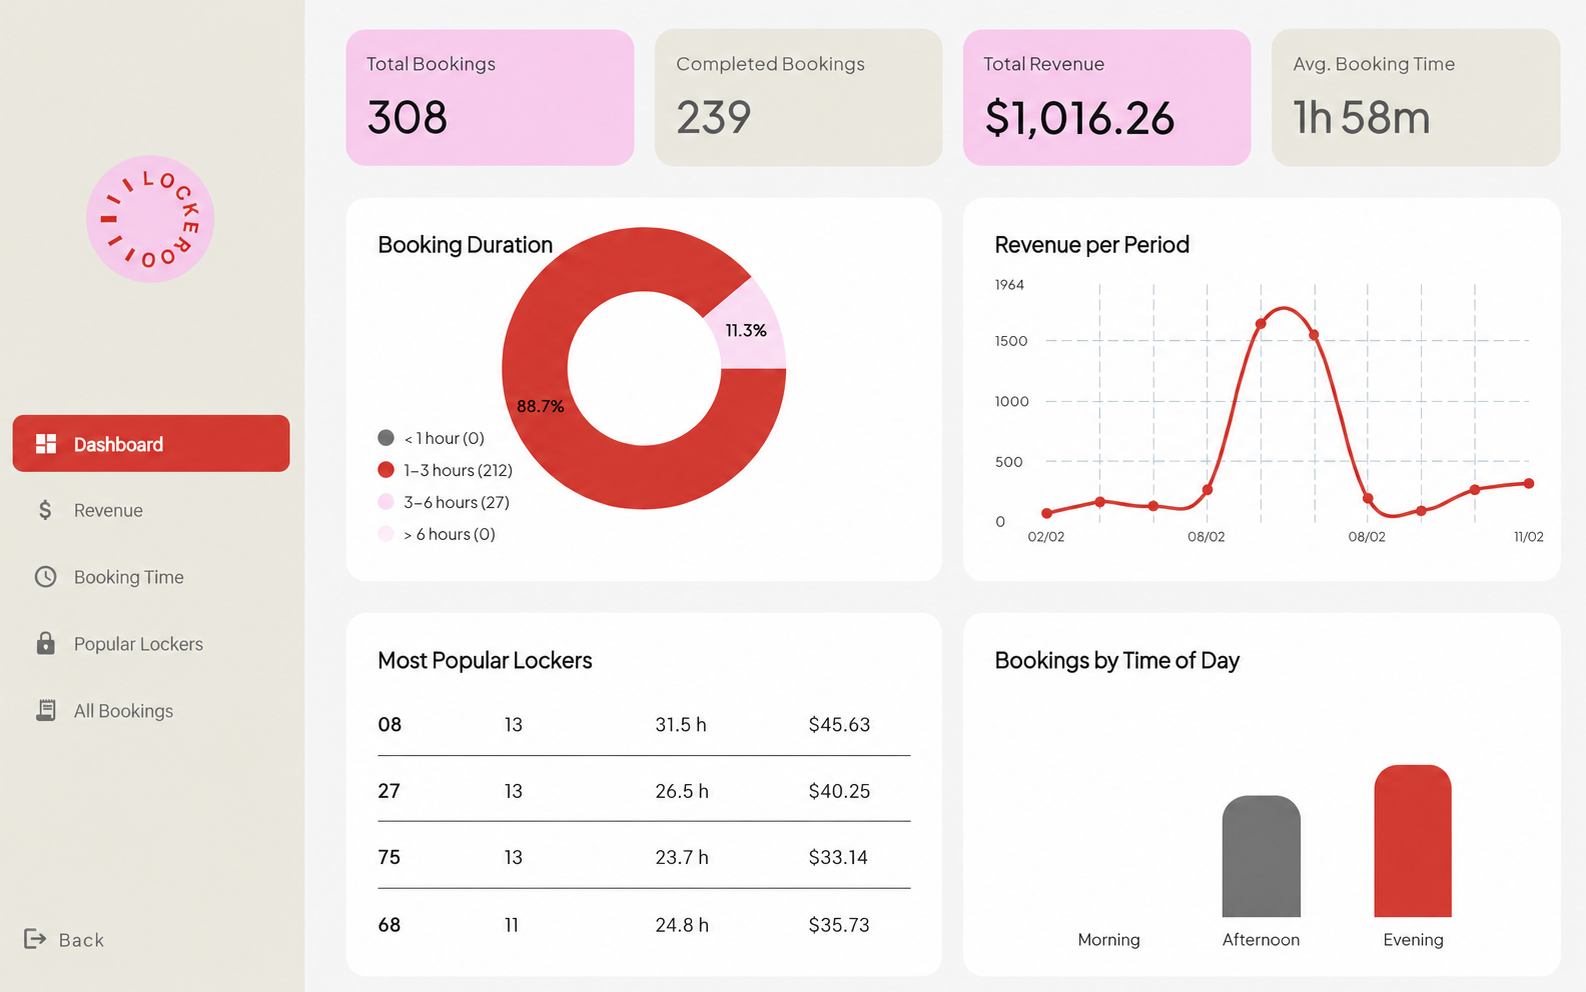Viewport: 1586px width, 992px height.
Task: Click the clock icon for Booking Time
Action: point(46,577)
